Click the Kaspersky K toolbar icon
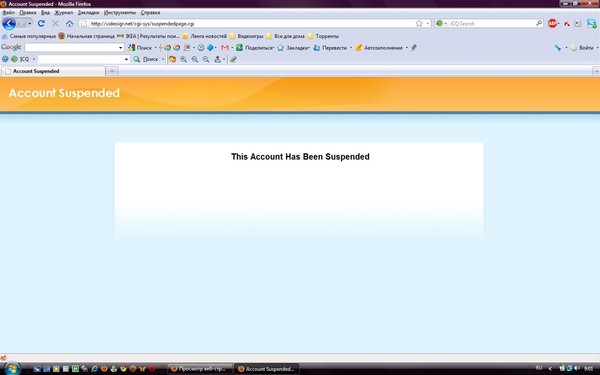 [567, 24]
